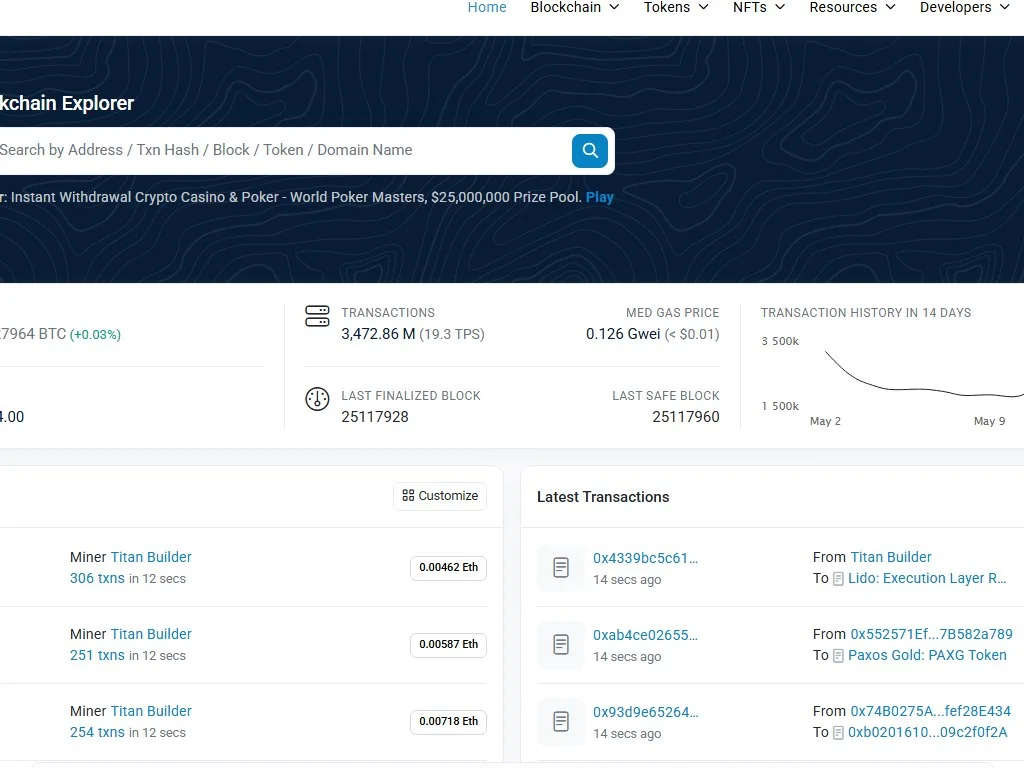This screenshot has width=1024, height=768.
Task: Click the MED GAS PRICE label
Action: click(673, 313)
